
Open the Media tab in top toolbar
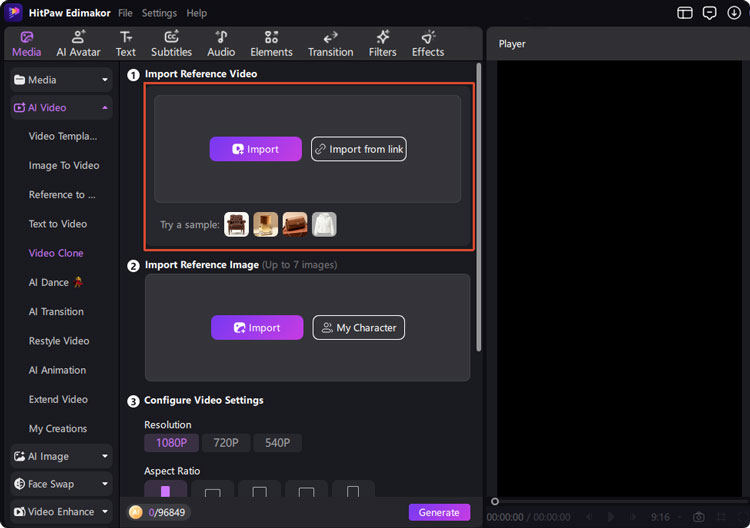coord(26,44)
